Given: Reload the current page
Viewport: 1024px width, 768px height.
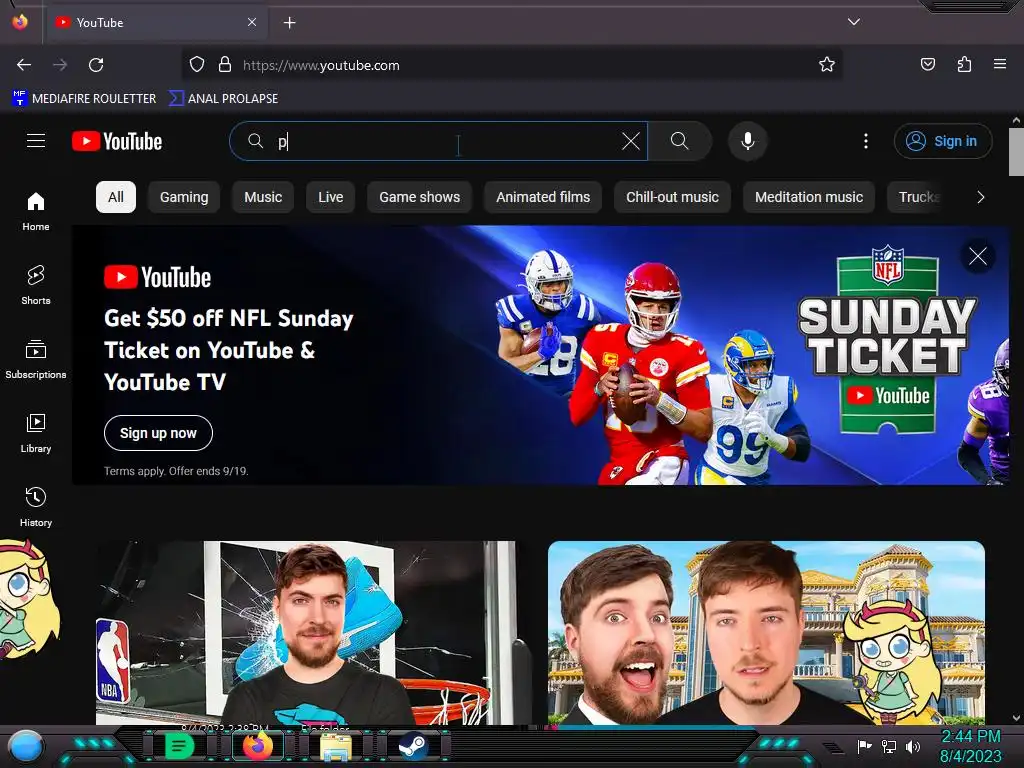Looking at the screenshot, I should pyautogui.click(x=96, y=65).
